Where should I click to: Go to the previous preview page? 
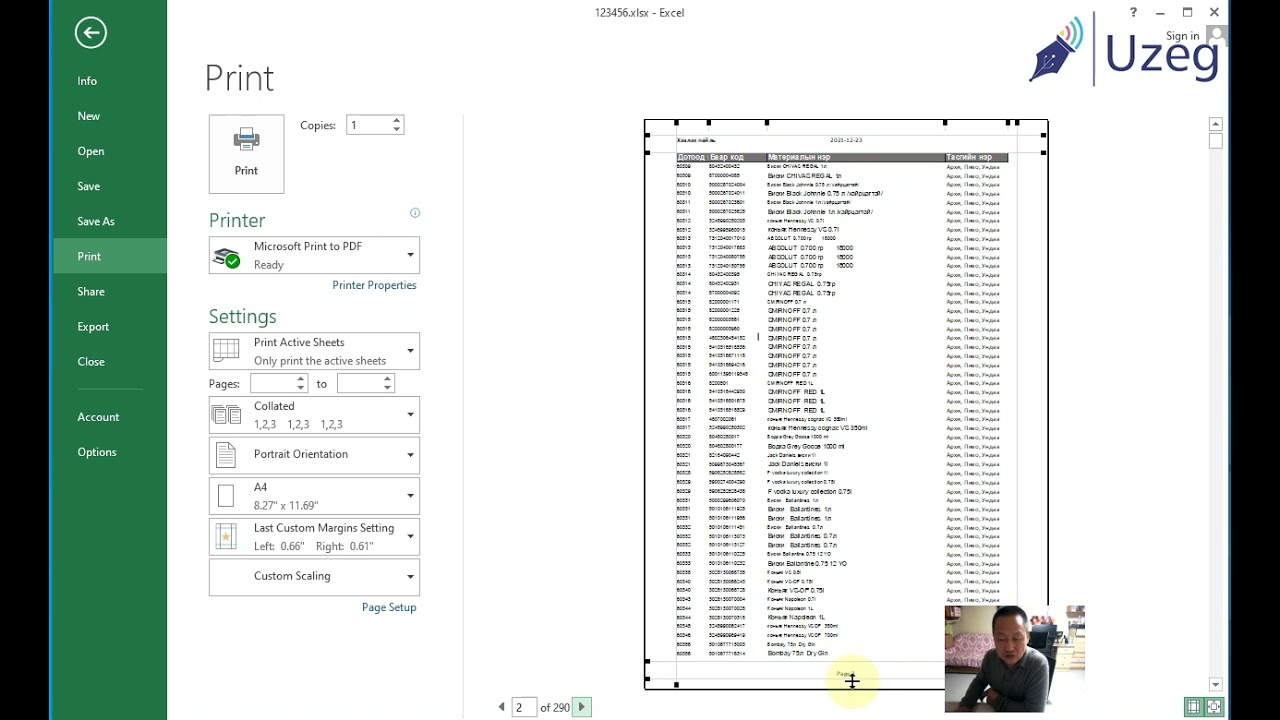502,707
